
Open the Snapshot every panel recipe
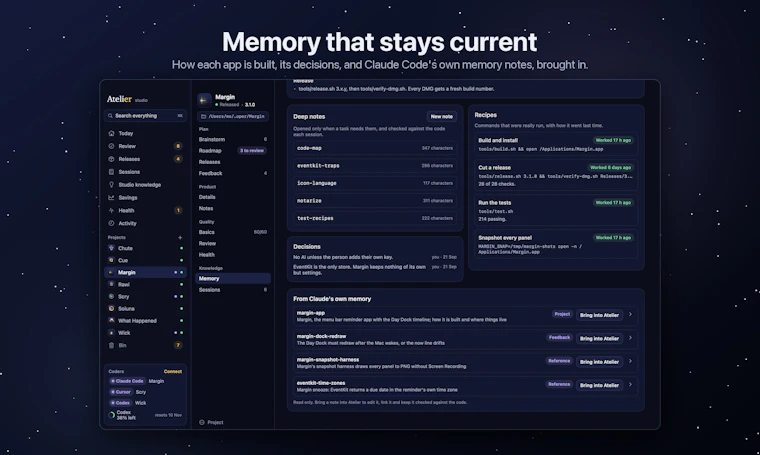[x=556, y=244]
